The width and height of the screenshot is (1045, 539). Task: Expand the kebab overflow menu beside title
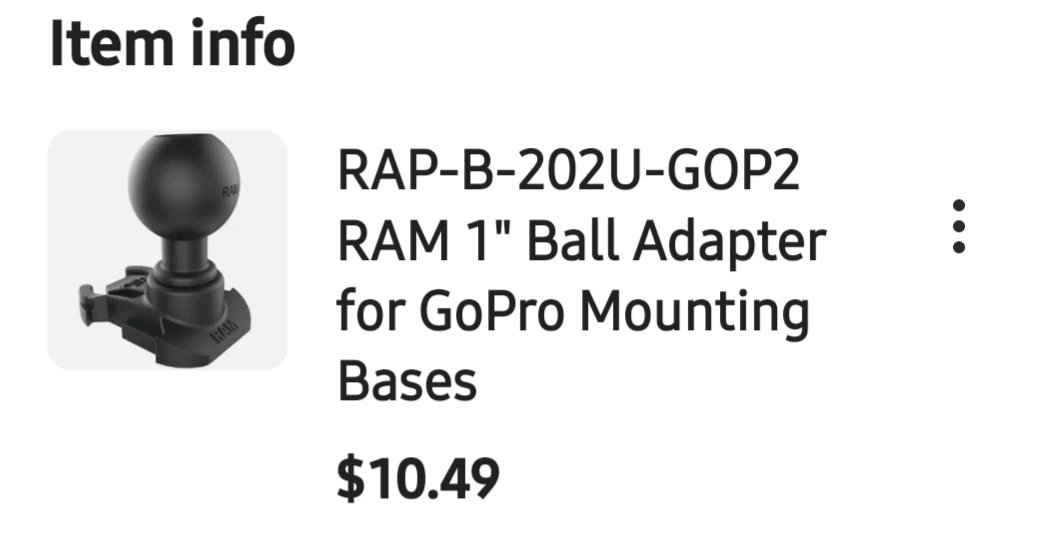(958, 226)
